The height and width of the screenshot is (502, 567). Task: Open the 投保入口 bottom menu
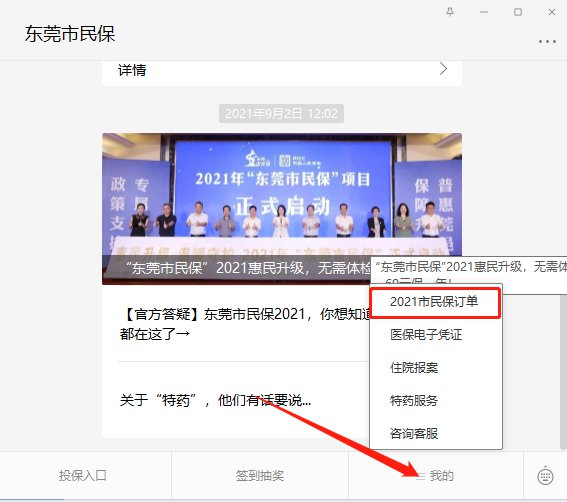click(x=83, y=476)
